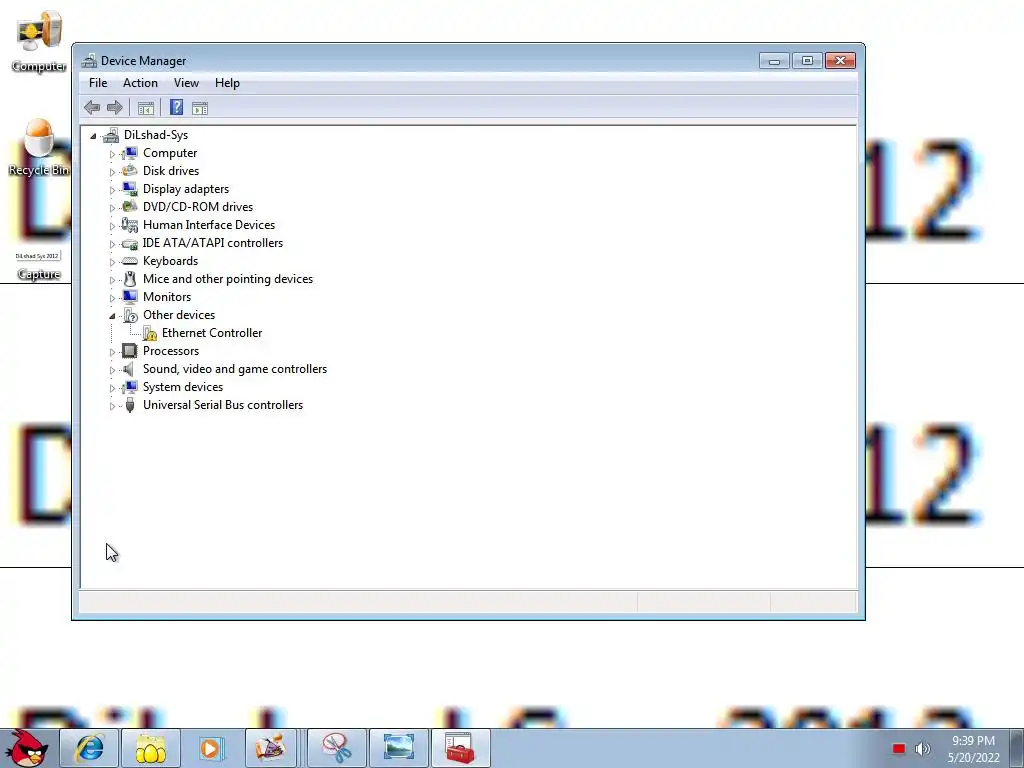This screenshot has width=1024, height=768.
Task: Open the View menu
Action: (x=186, y=83)
